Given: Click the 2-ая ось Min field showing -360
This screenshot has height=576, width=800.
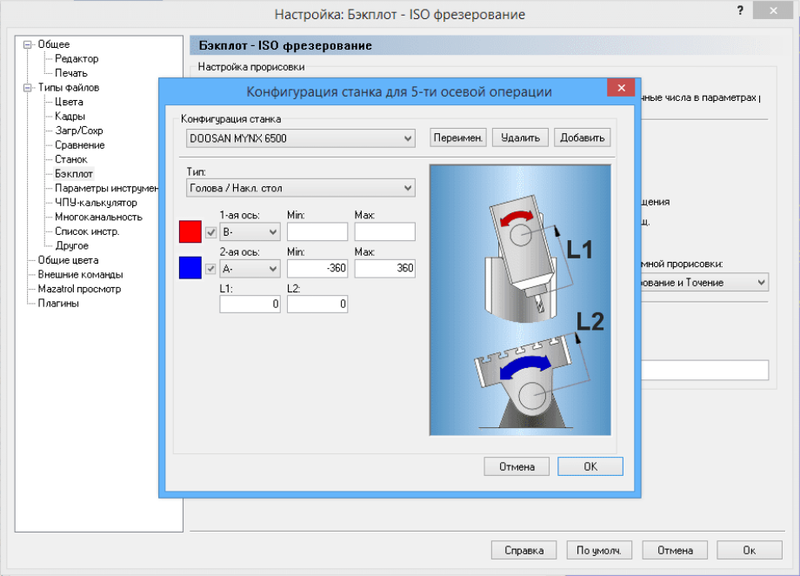Looking at the screenshot, I should [317, 268].
